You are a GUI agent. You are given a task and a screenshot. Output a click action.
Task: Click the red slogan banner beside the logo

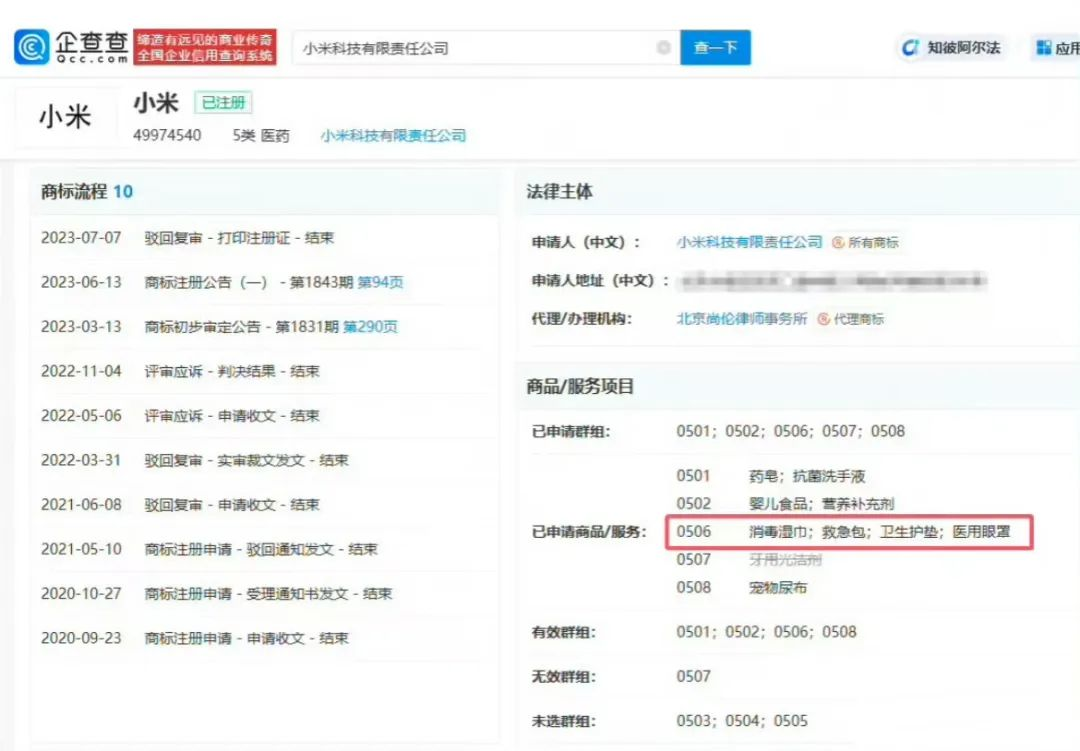(x=205, y=48)
